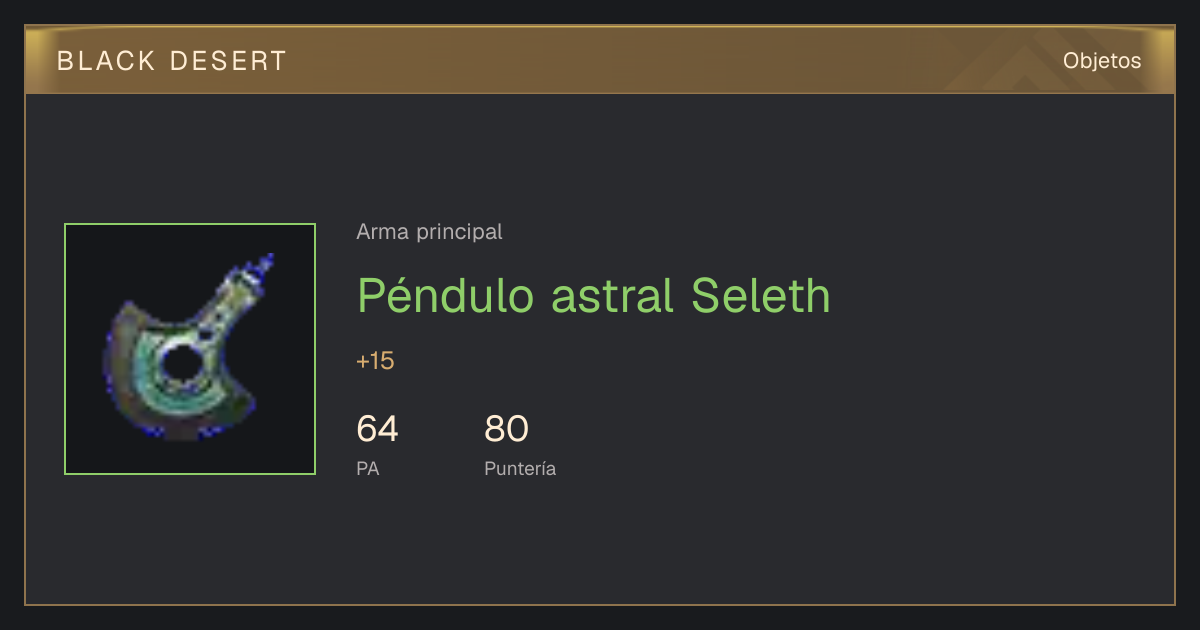Click the green border of item thumbnail

65,349
